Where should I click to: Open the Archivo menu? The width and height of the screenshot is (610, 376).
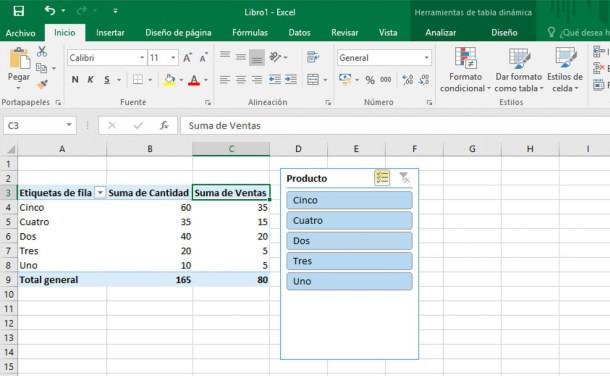click(x=21, y=33)
